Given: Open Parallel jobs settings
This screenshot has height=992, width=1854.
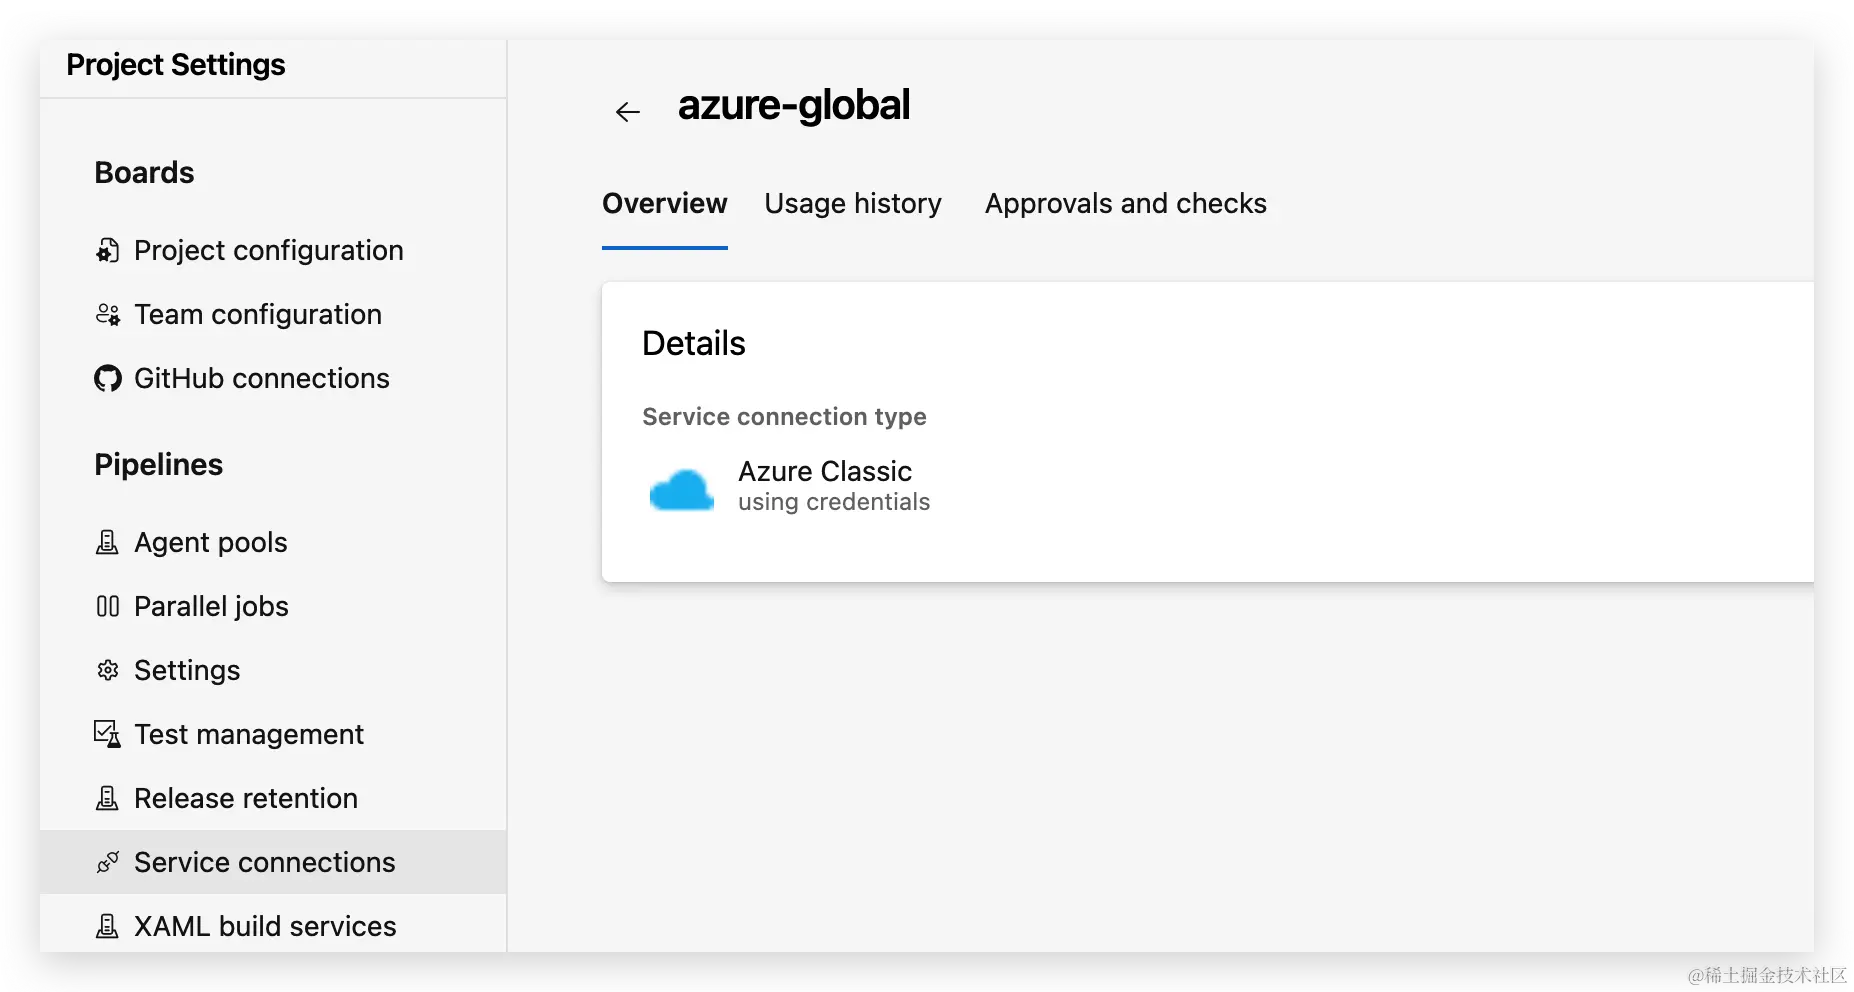Looking at the screenshot, I should pyautogui.click(x=212, y=606).
